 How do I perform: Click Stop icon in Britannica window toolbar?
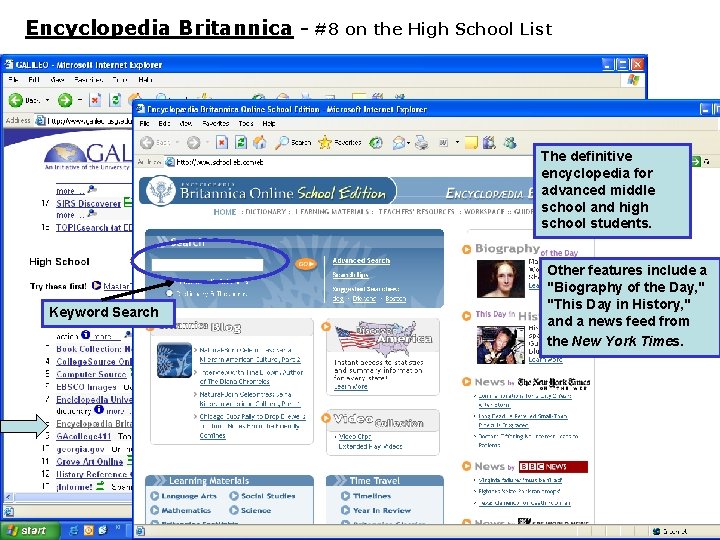pos(222,143)
